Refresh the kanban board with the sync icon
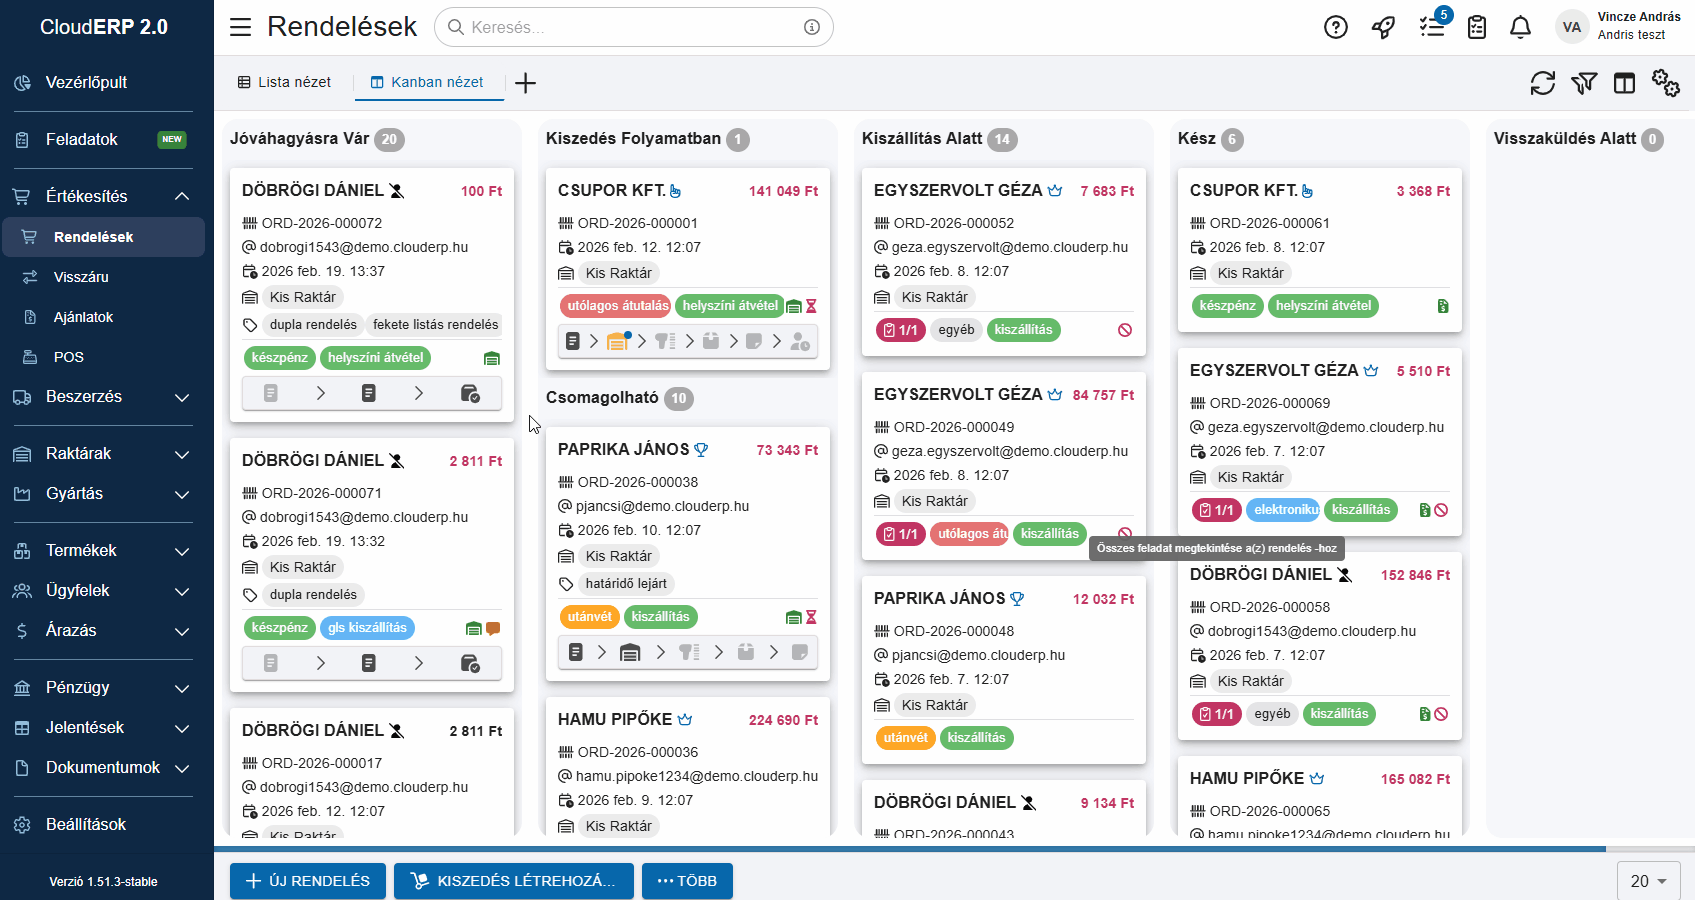The width and height of the screenshot is (1695, 900). 1543,84
